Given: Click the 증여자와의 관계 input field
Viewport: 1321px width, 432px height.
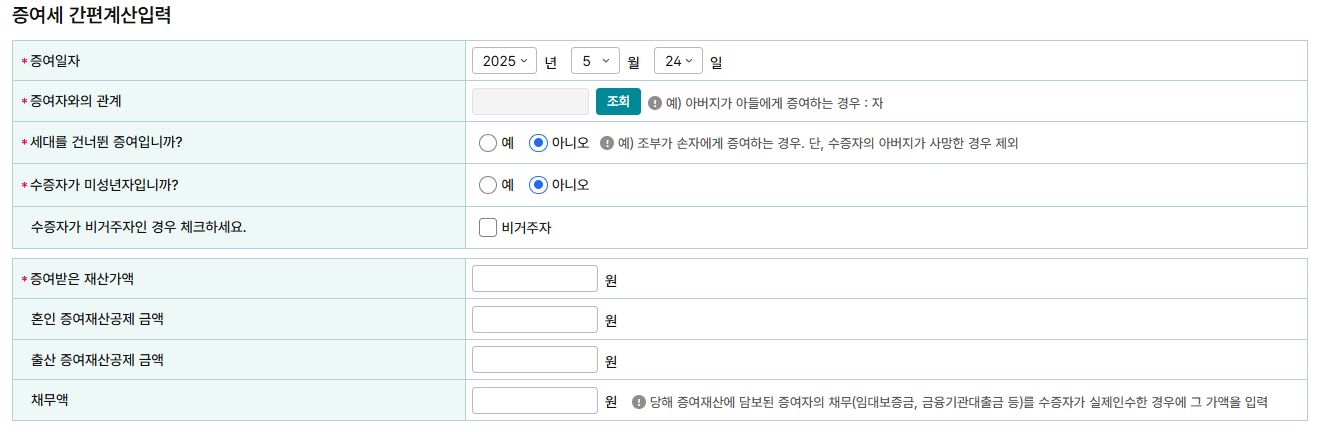Looking at the screenshot, I should point(530,102).
